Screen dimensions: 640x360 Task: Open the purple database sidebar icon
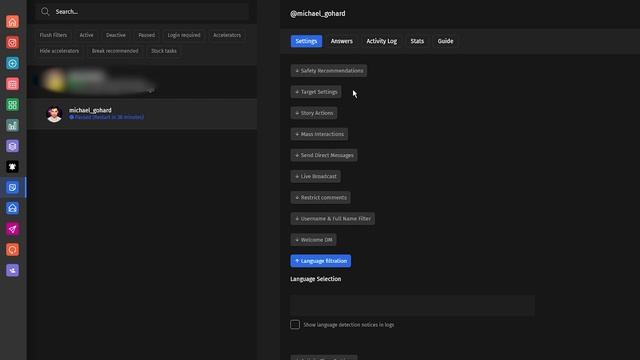pos(12,146)
